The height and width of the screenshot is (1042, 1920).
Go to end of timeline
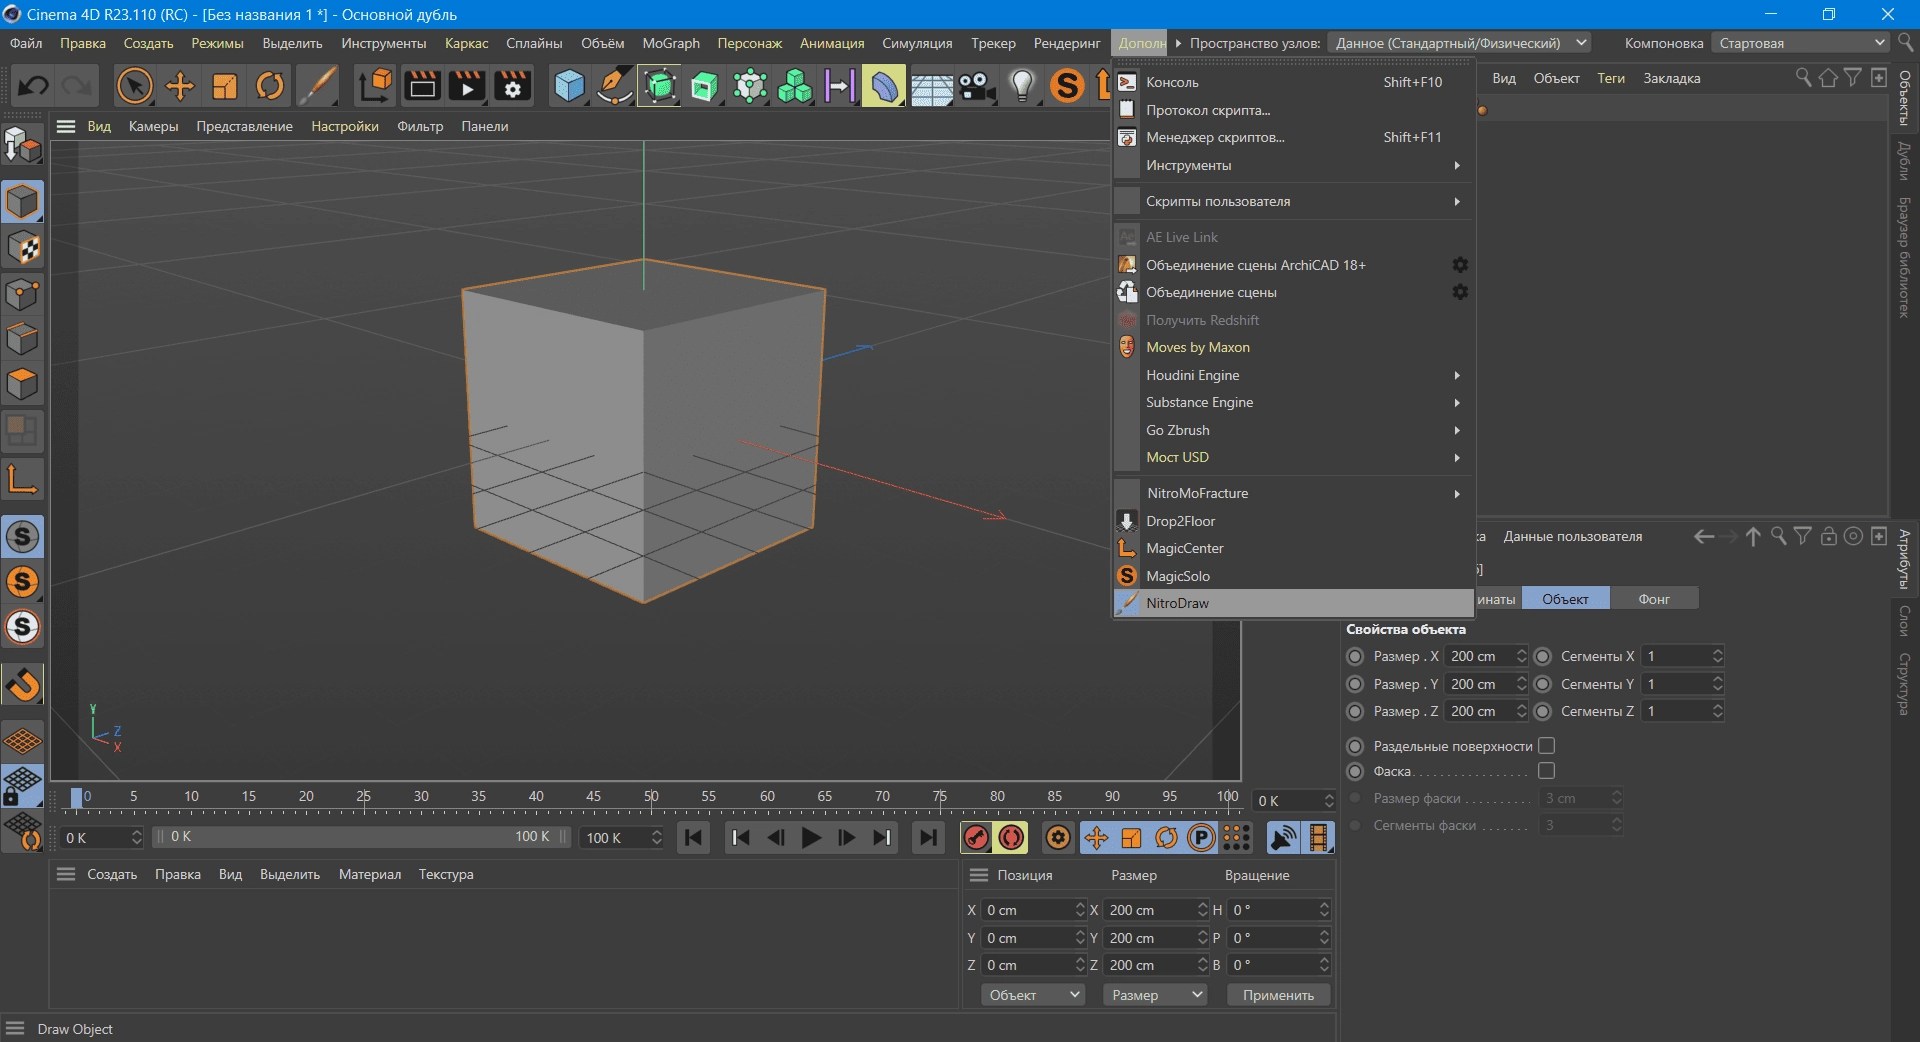coord(929,838)
